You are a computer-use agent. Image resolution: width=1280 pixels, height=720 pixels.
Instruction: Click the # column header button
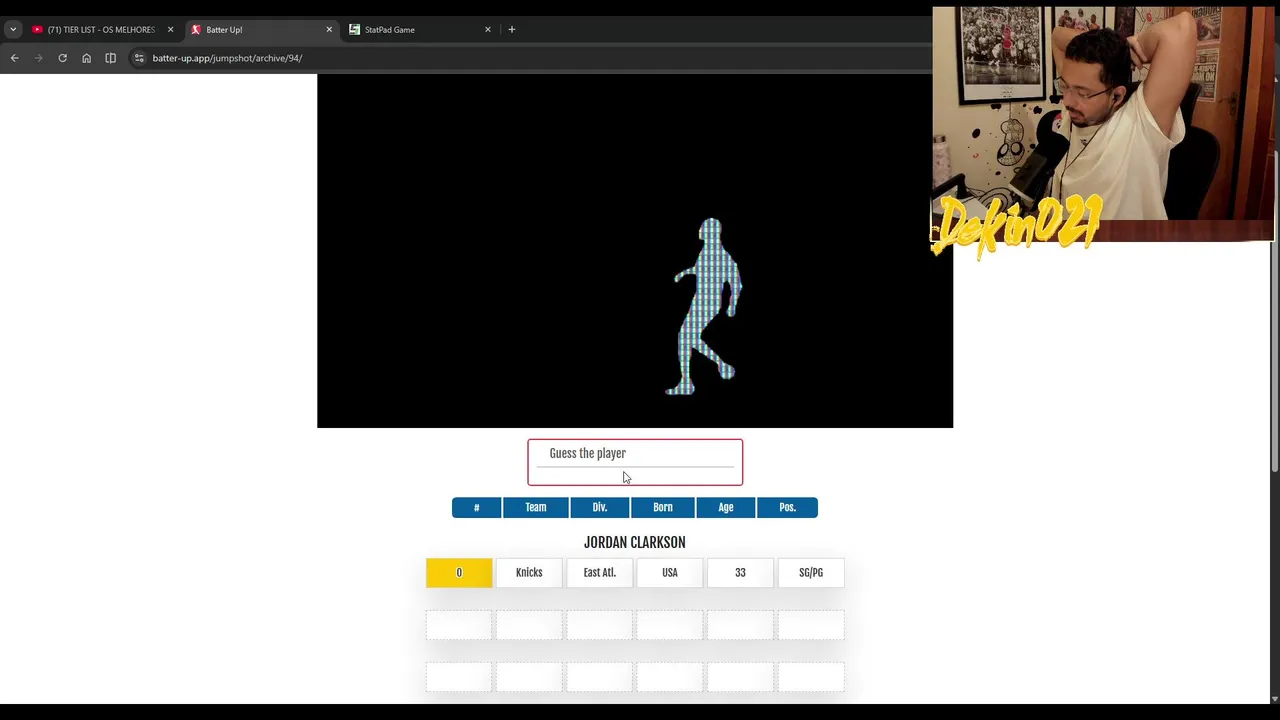tap(476, 507)
